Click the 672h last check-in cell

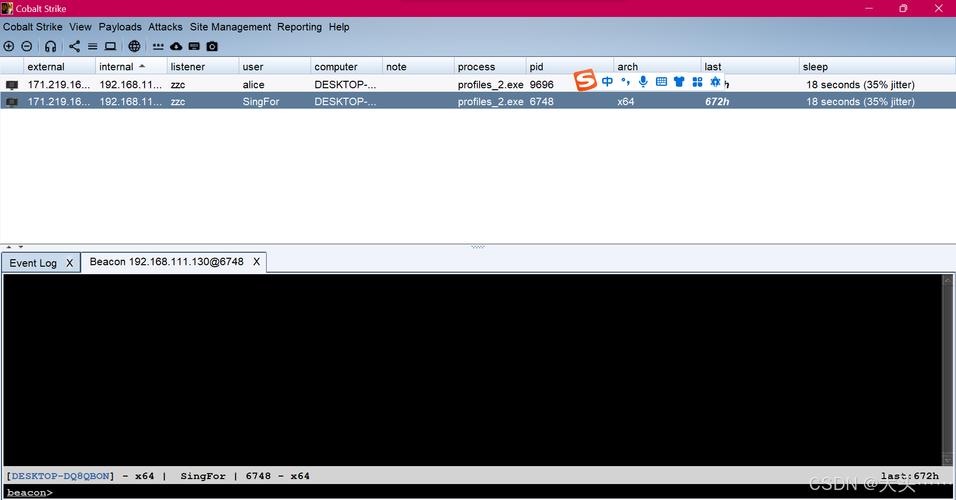tap(717, 102)
